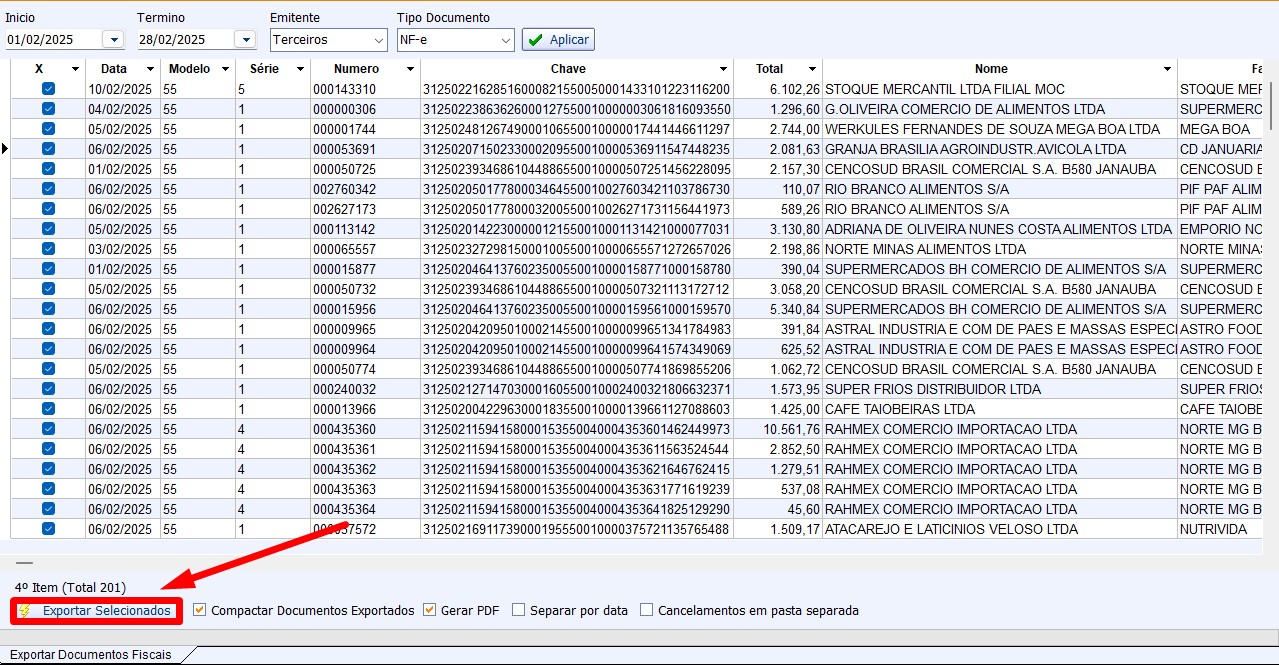The width and height of the screenshot is (1279, 665).
Task: Uncheck the Gerar PDF option
Action: (x=430, y=610)
